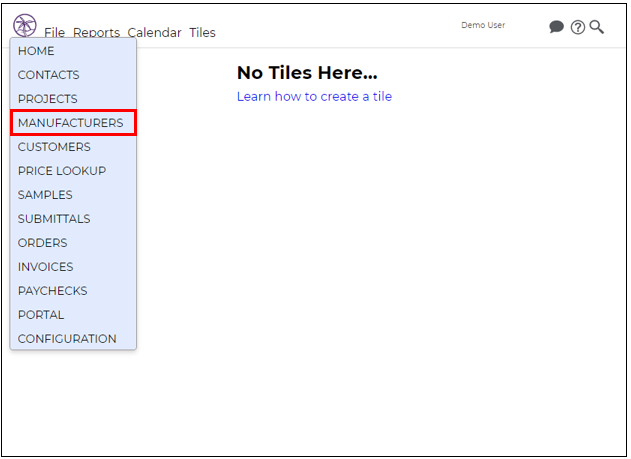Open the chat bubble messages icon

point(556,27)
